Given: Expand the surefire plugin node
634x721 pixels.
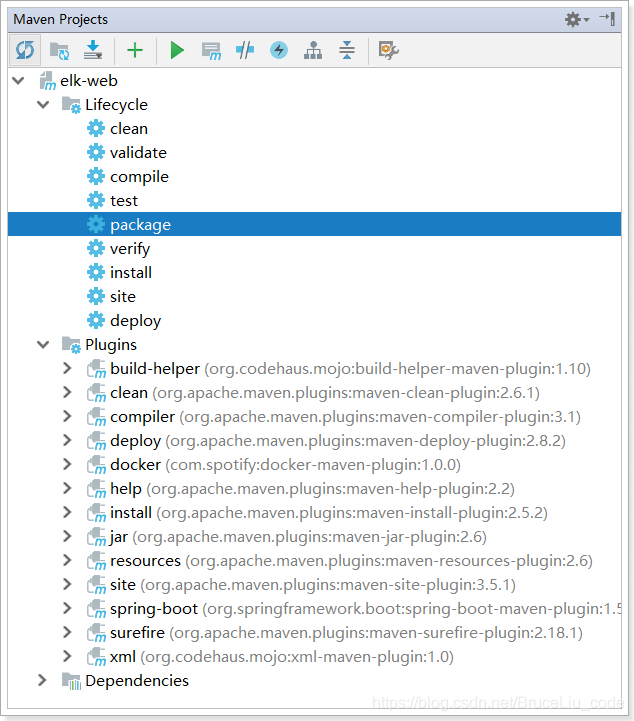Looking at the screenshot, I should click(67, 632).
